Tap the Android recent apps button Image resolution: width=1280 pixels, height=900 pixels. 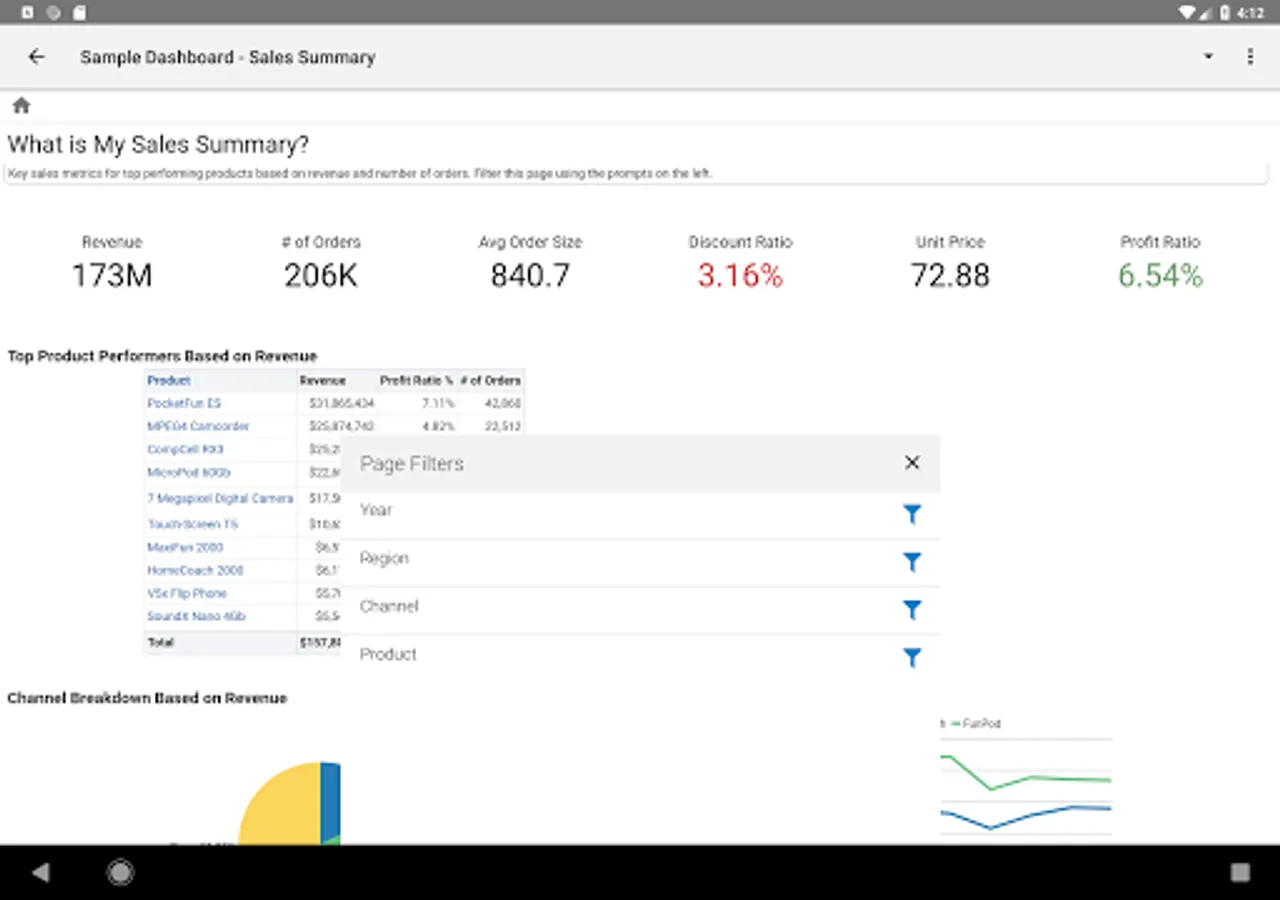pyautogui.click(x=1240, y=872)
